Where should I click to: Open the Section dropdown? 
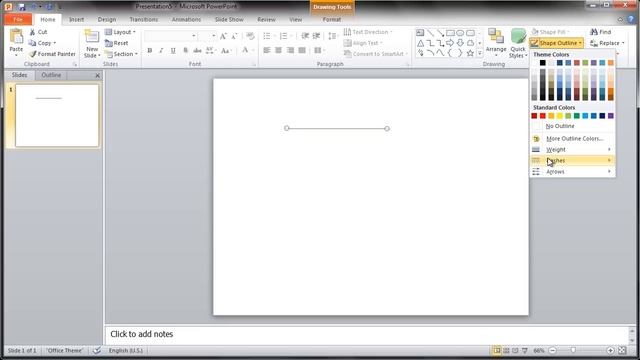[x=121, y=54]
